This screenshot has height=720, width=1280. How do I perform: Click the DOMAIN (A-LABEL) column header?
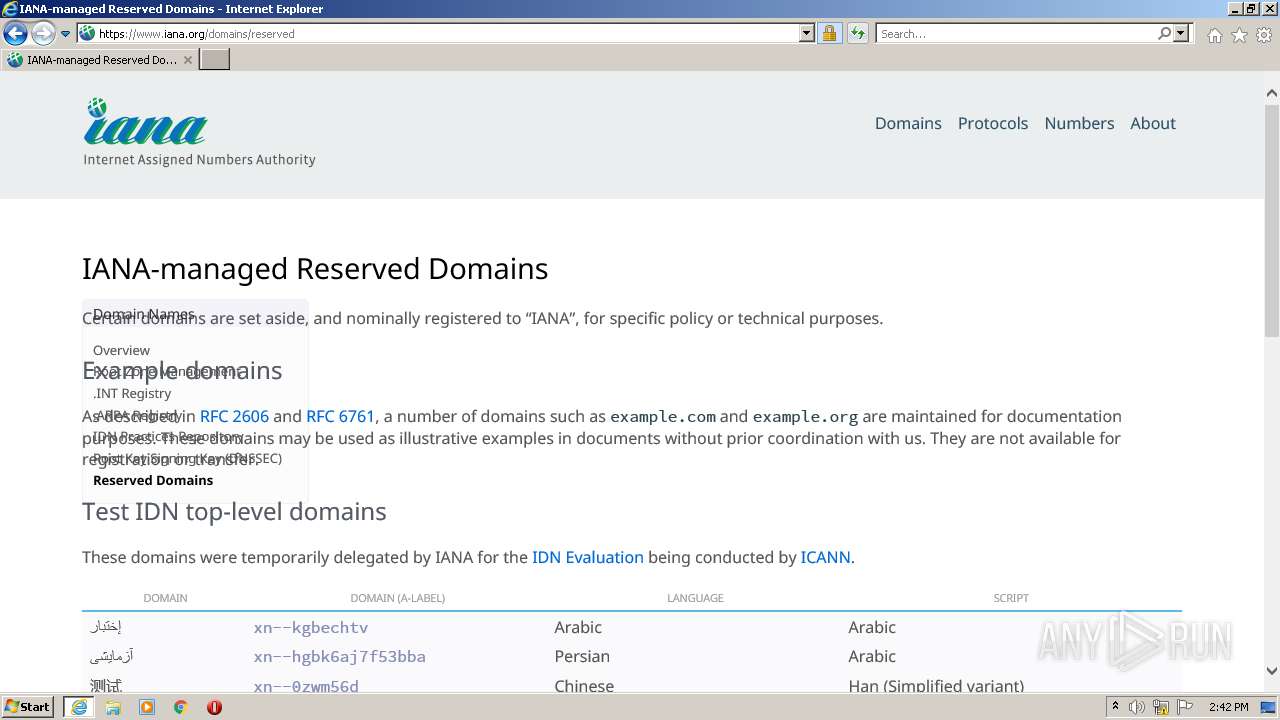(x=397, y=598)
